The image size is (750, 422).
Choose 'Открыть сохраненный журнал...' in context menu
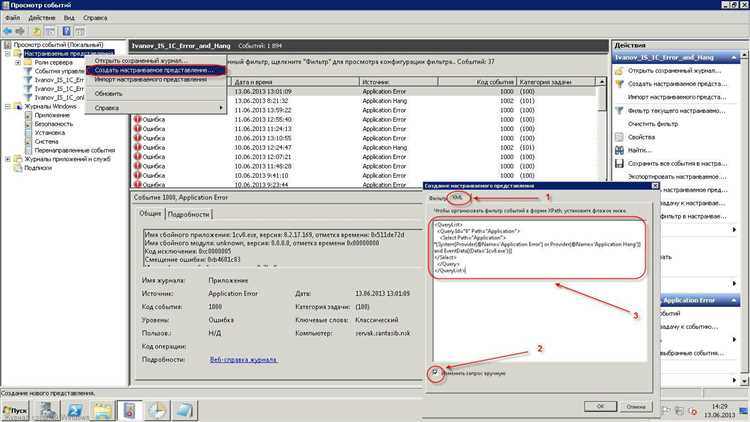[x=155, y=61]
